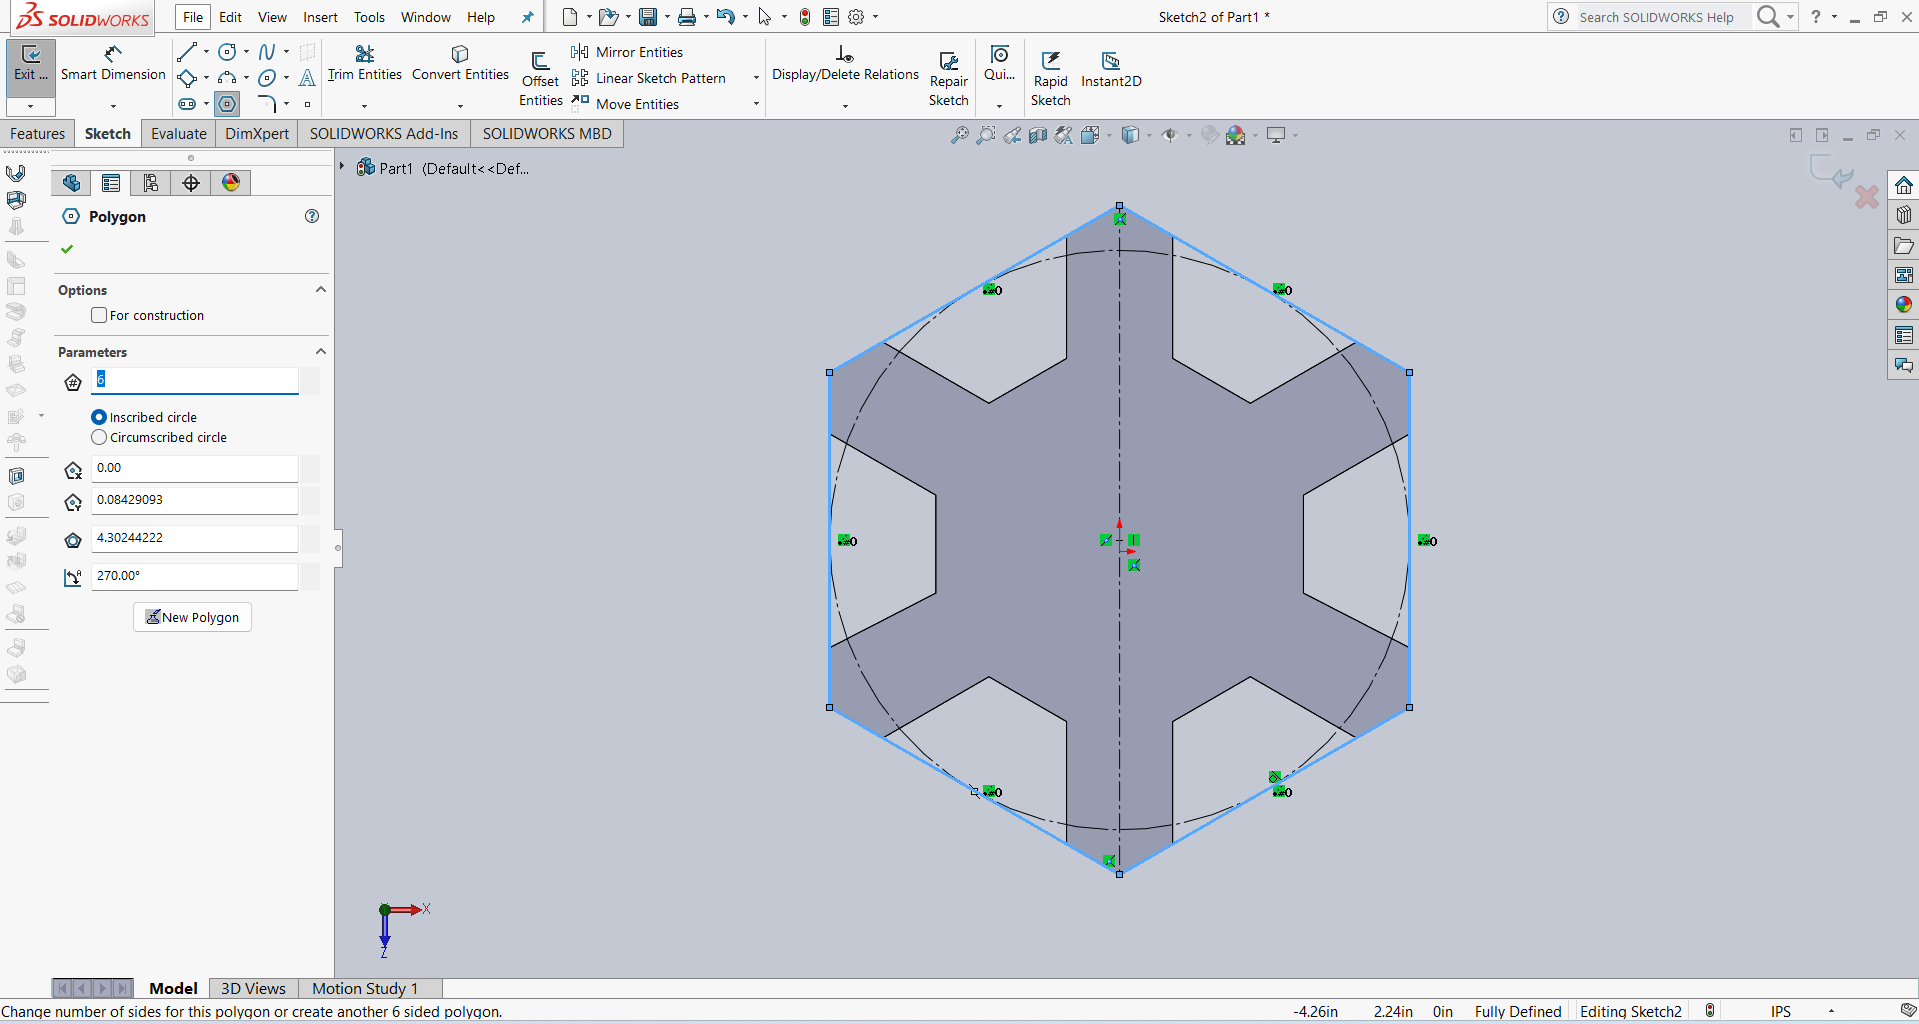1919x1024 pixels.
Task: Click the number of sides input field
Action: [x=195, y=380]
